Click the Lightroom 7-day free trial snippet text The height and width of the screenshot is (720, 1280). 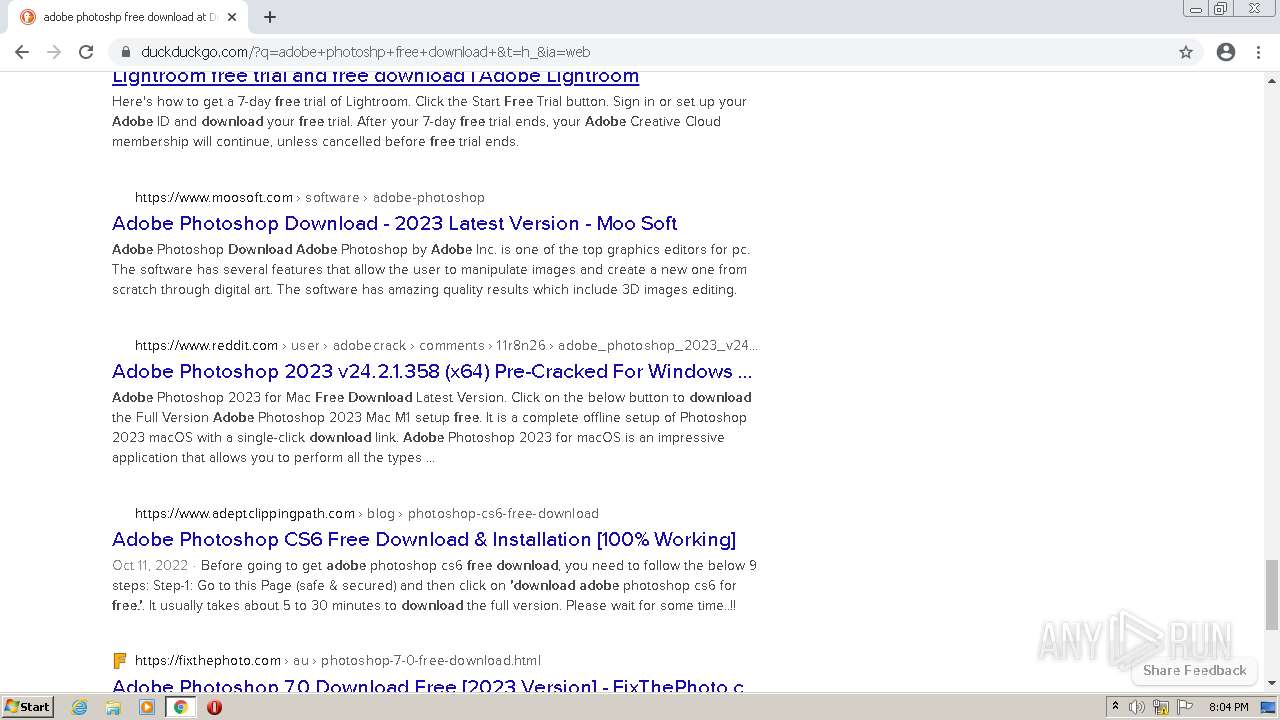pyautogui.click(x=429, y=121)
